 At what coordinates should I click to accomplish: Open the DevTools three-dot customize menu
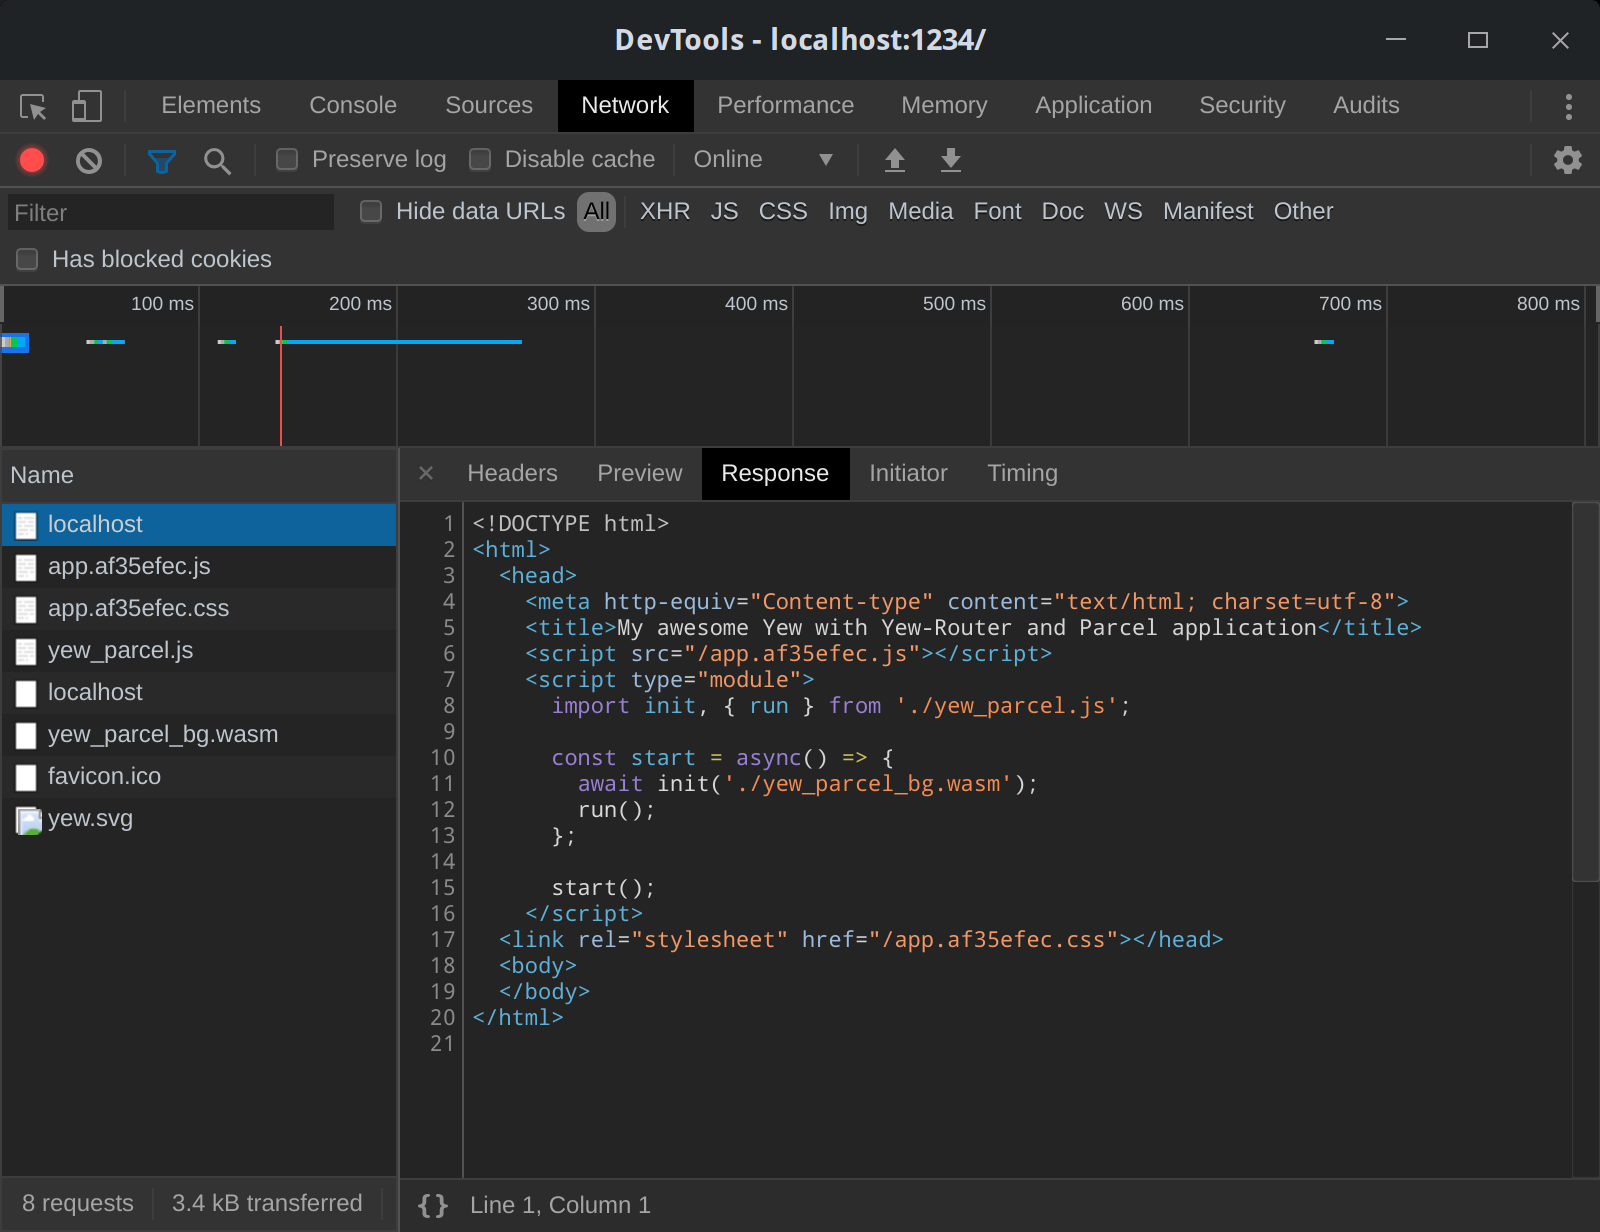[1568, 106]
